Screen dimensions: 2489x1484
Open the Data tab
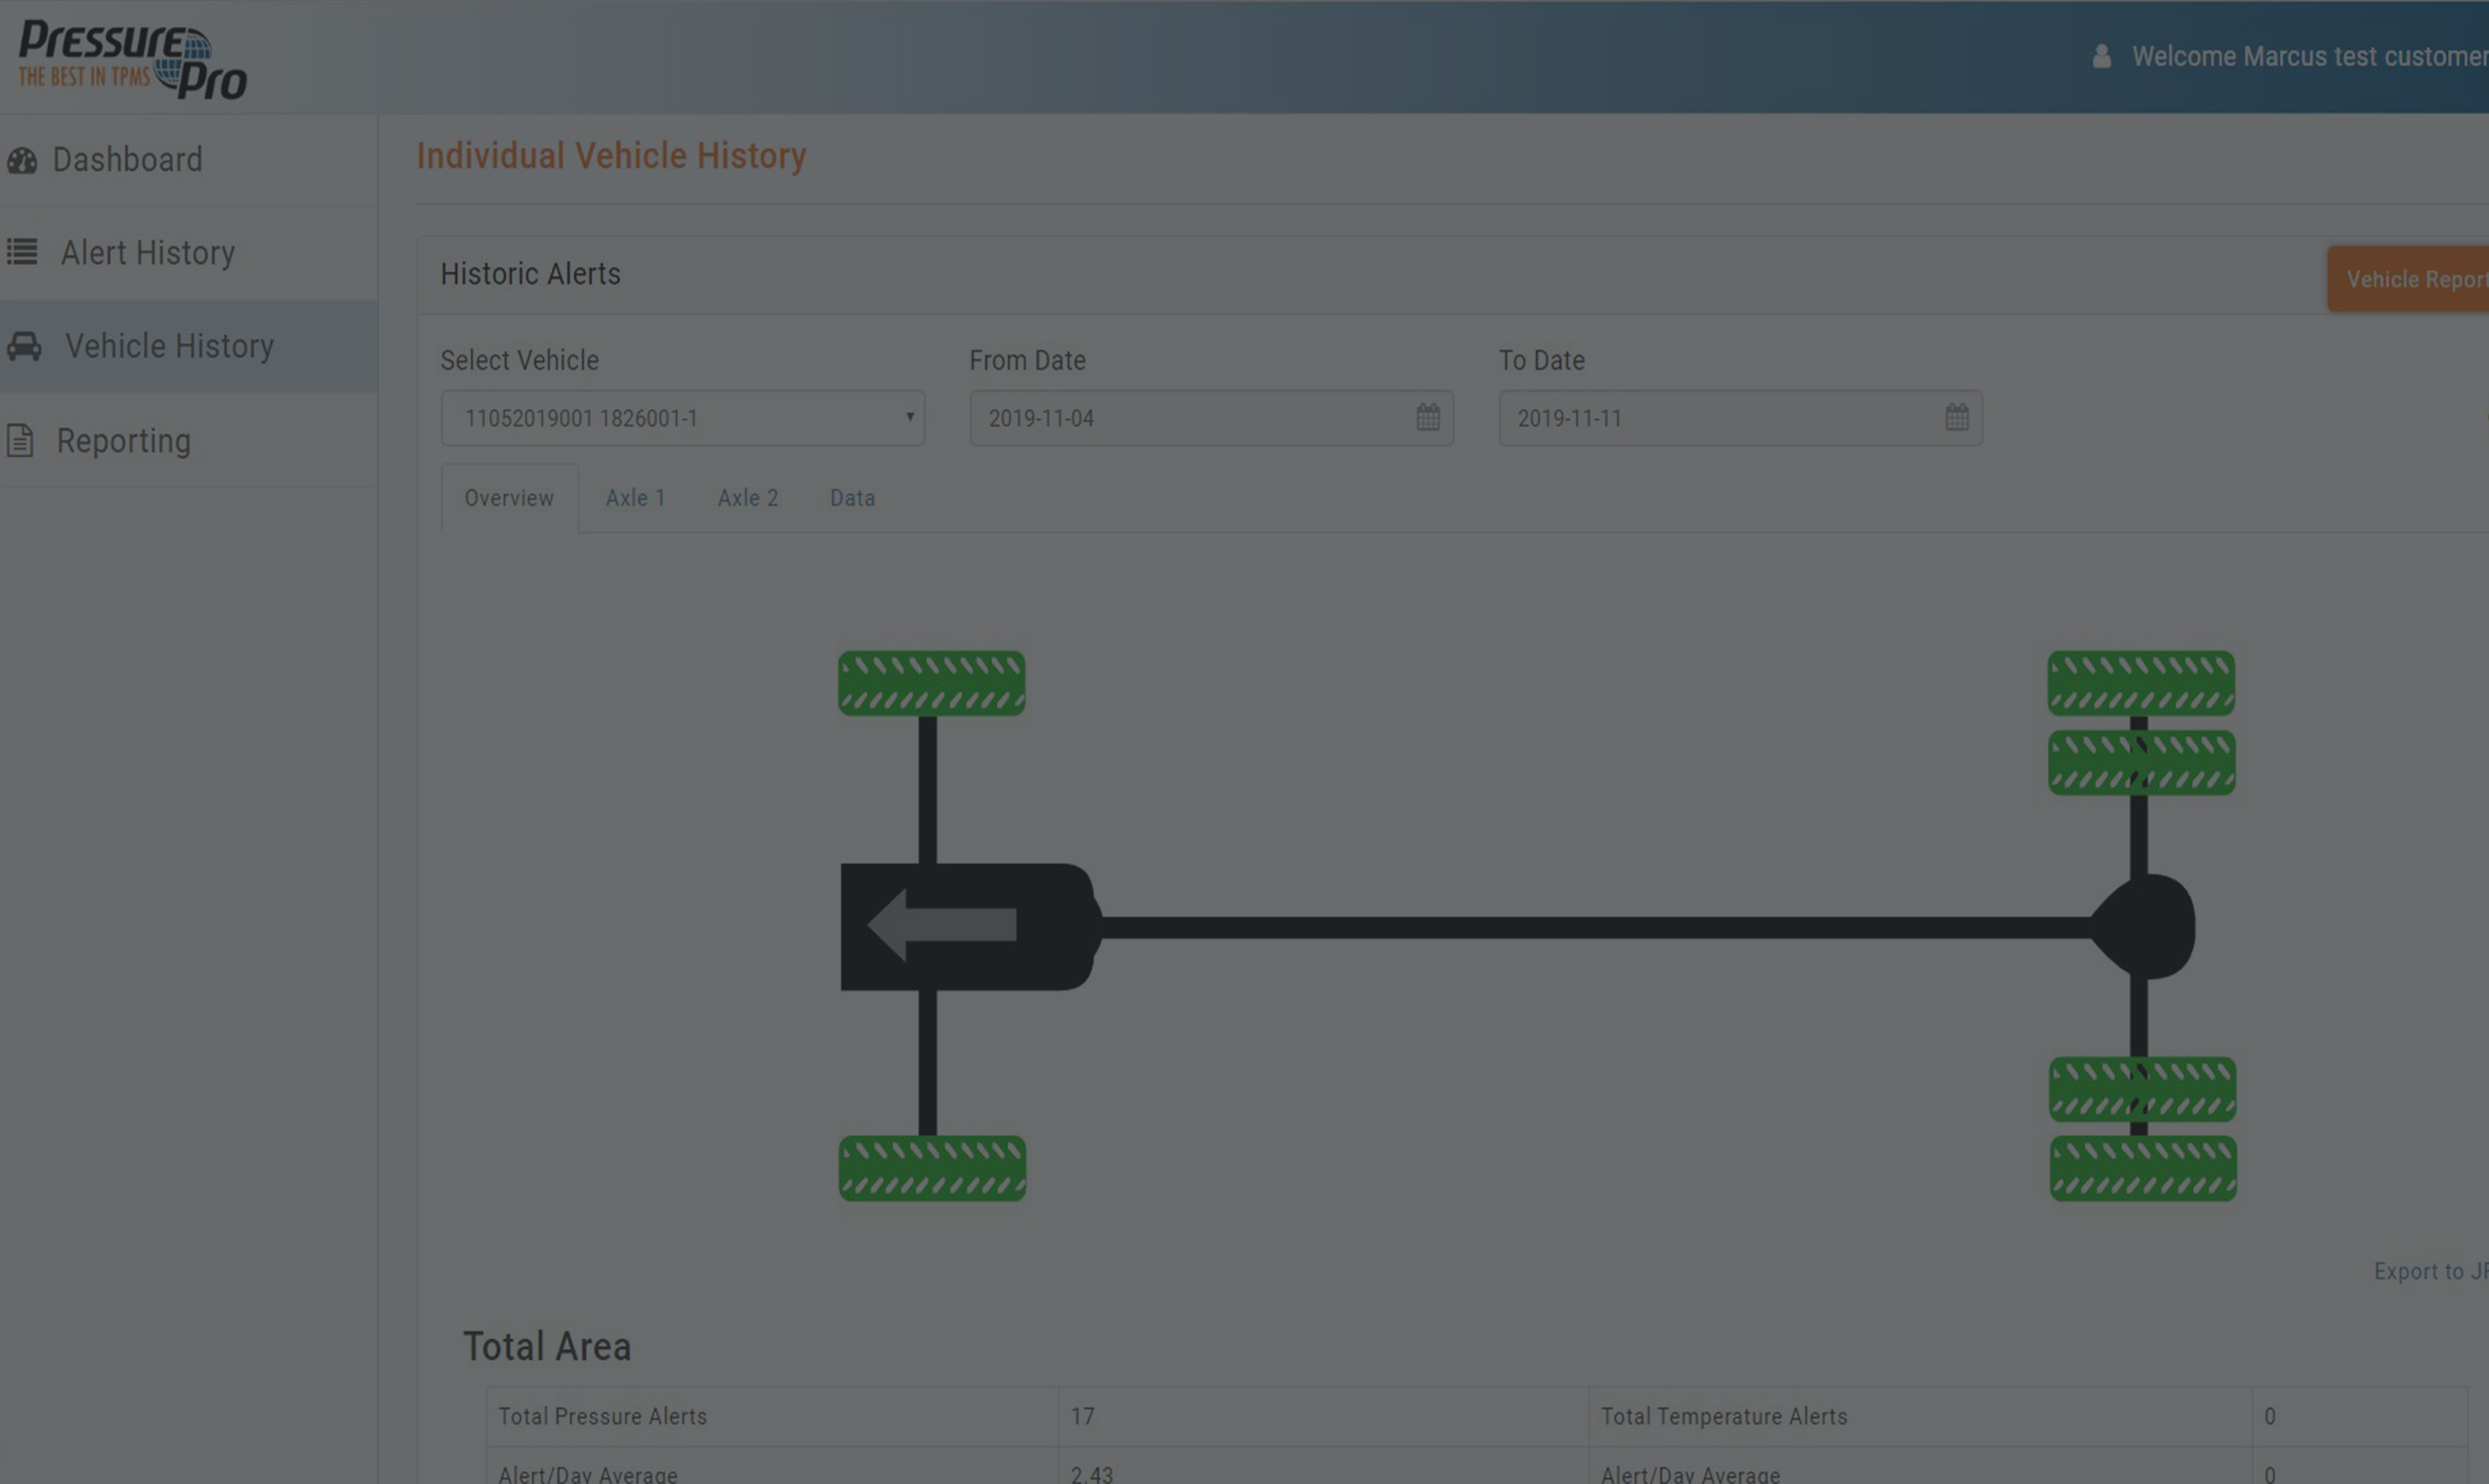[852, 498]
